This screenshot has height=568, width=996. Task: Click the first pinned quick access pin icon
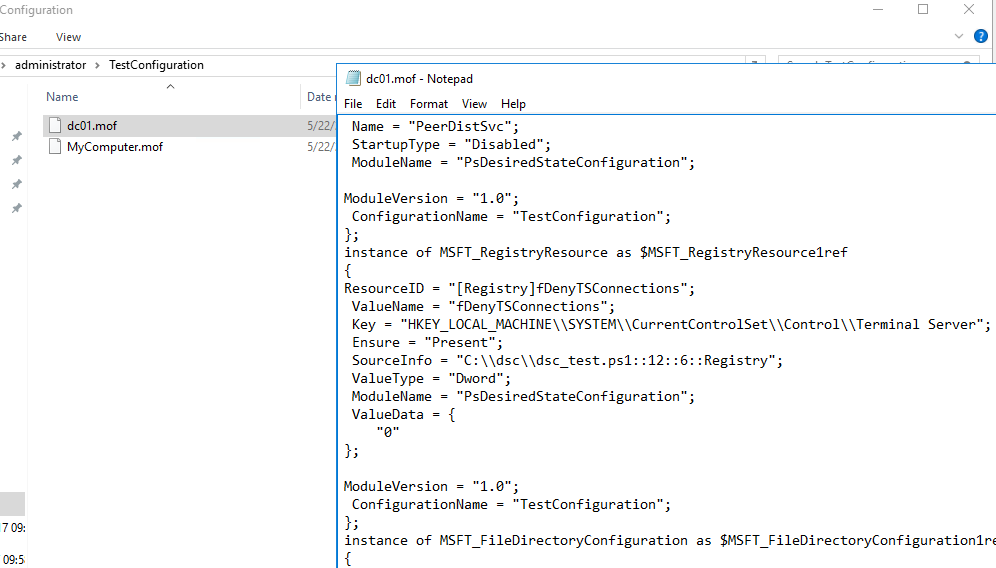[17, 136]
